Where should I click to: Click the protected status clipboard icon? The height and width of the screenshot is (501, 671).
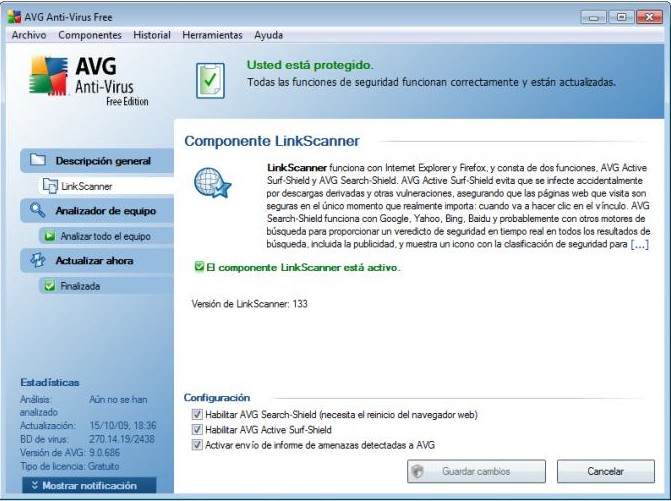click(210, 80)
